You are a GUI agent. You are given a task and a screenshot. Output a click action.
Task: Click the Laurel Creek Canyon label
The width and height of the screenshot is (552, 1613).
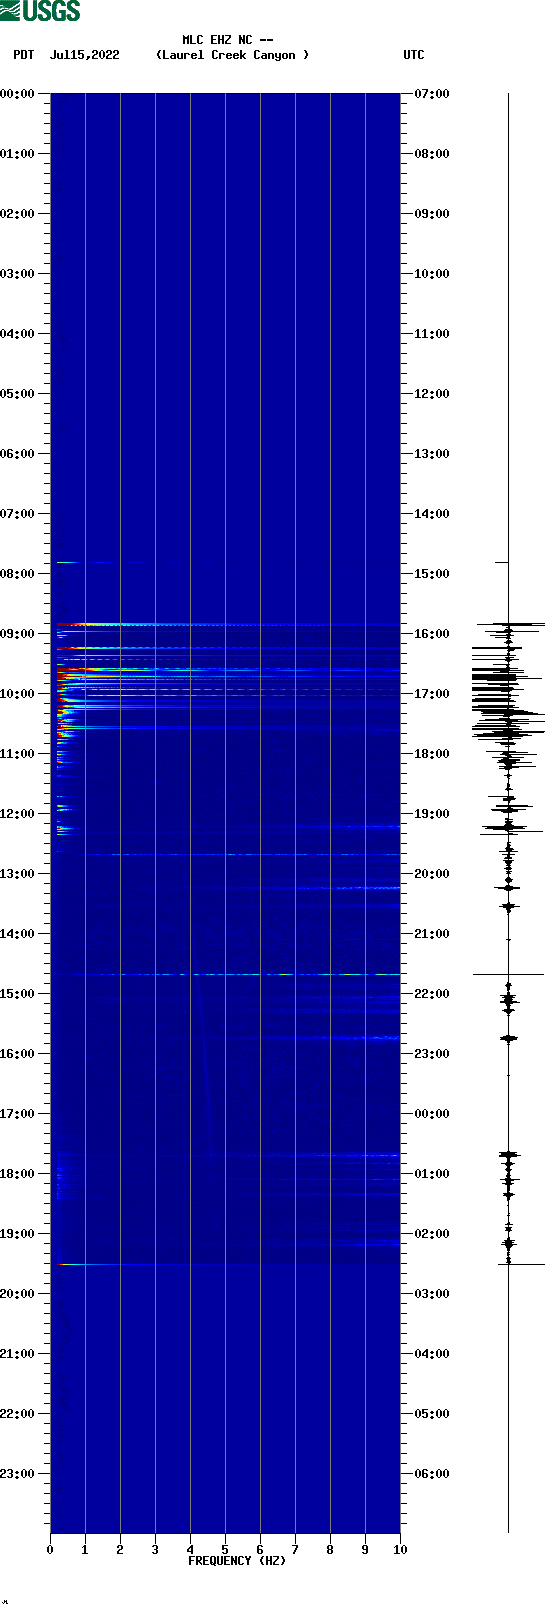(x=232, y=55)
